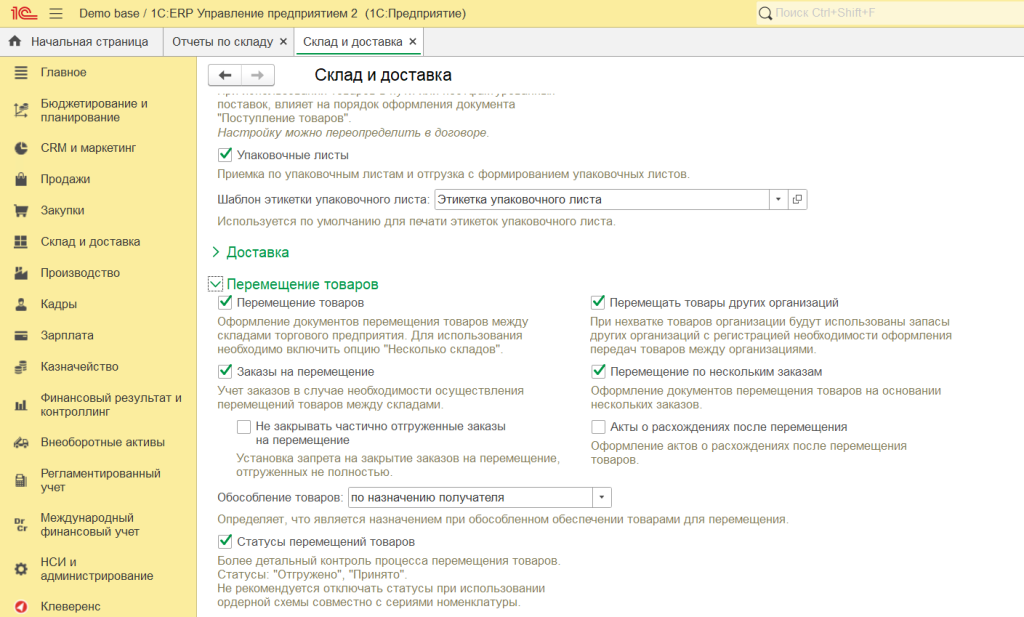Click the НСИ и администрирование gear icon
The width and height of the screenshot is (1024, 617).
pyautogui.click(x=21, y=569)
